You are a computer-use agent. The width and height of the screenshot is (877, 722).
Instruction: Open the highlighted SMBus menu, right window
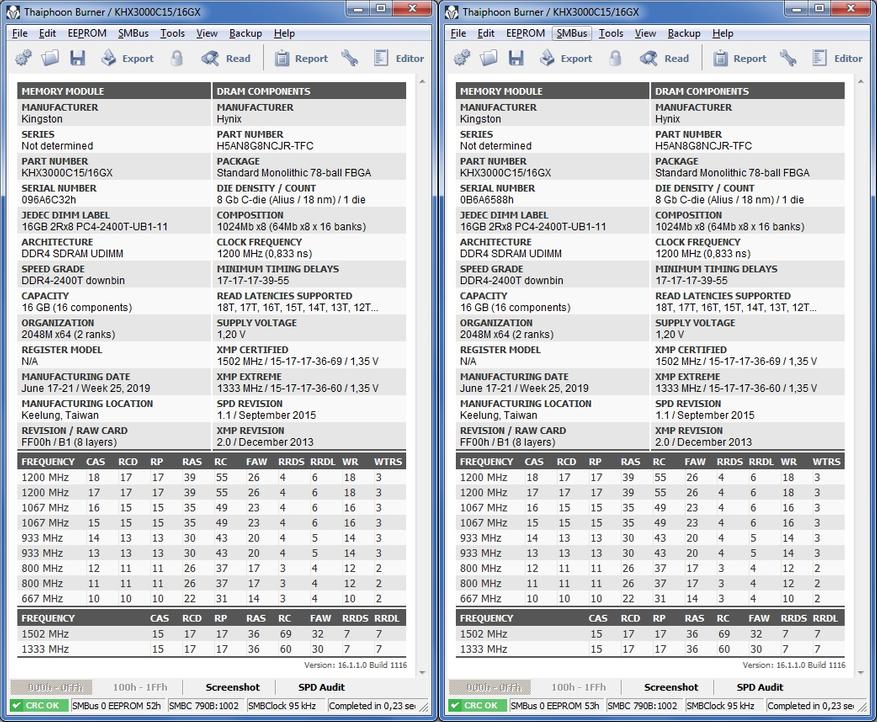pos(572,34)
